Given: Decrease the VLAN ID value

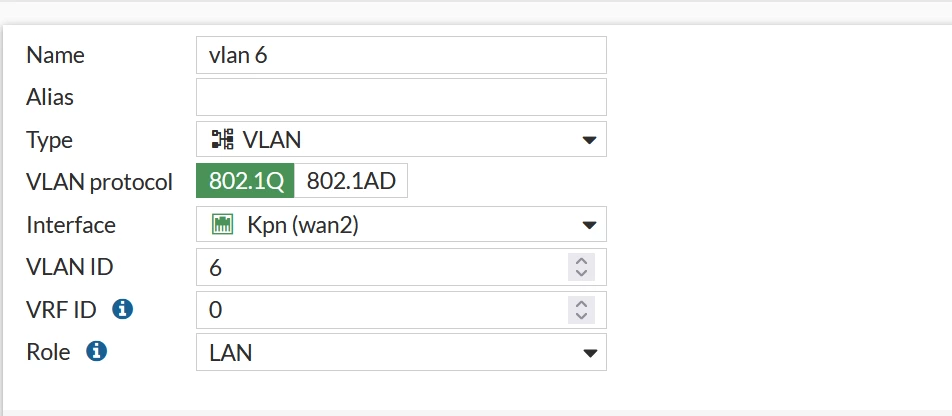Looking at the screenshot, I should (582, 273).
